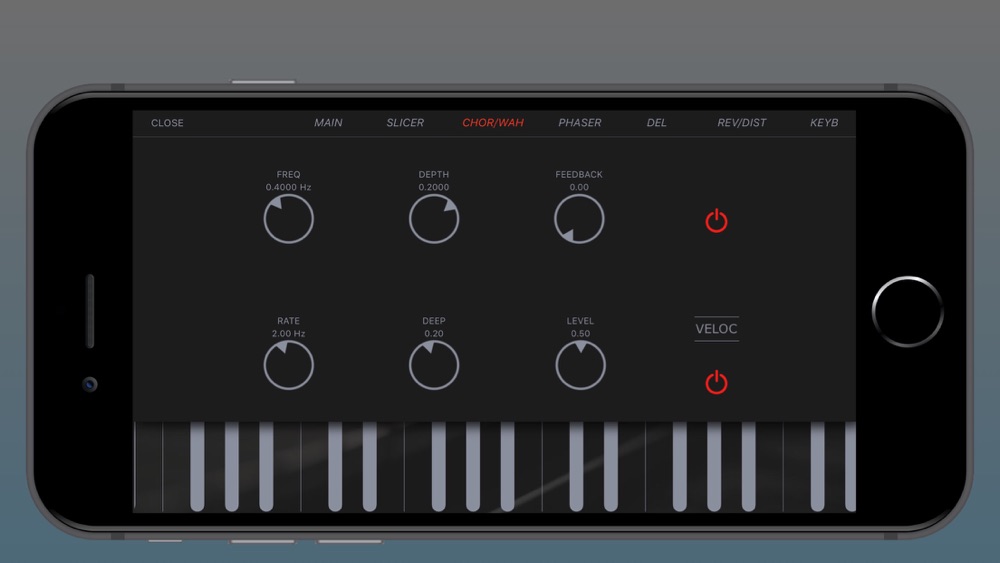Open the DEL effect tab

[657, 123]
